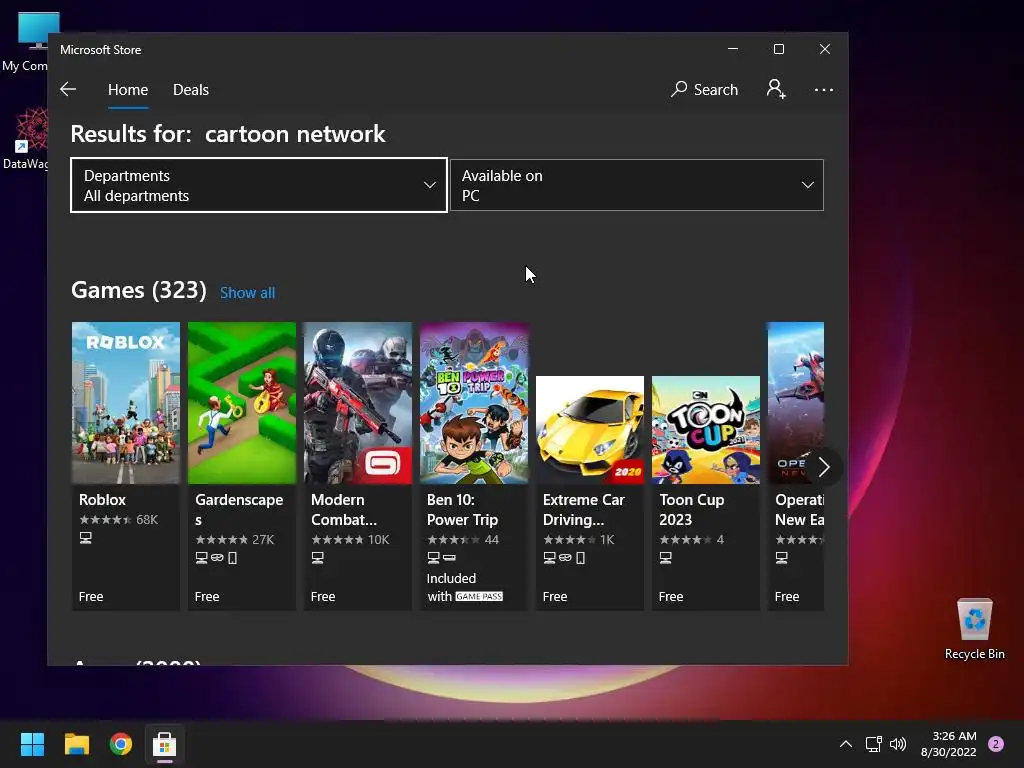Click the Toon Cup 2023 title
1024x768 pixels.
[x=692, y=509]
